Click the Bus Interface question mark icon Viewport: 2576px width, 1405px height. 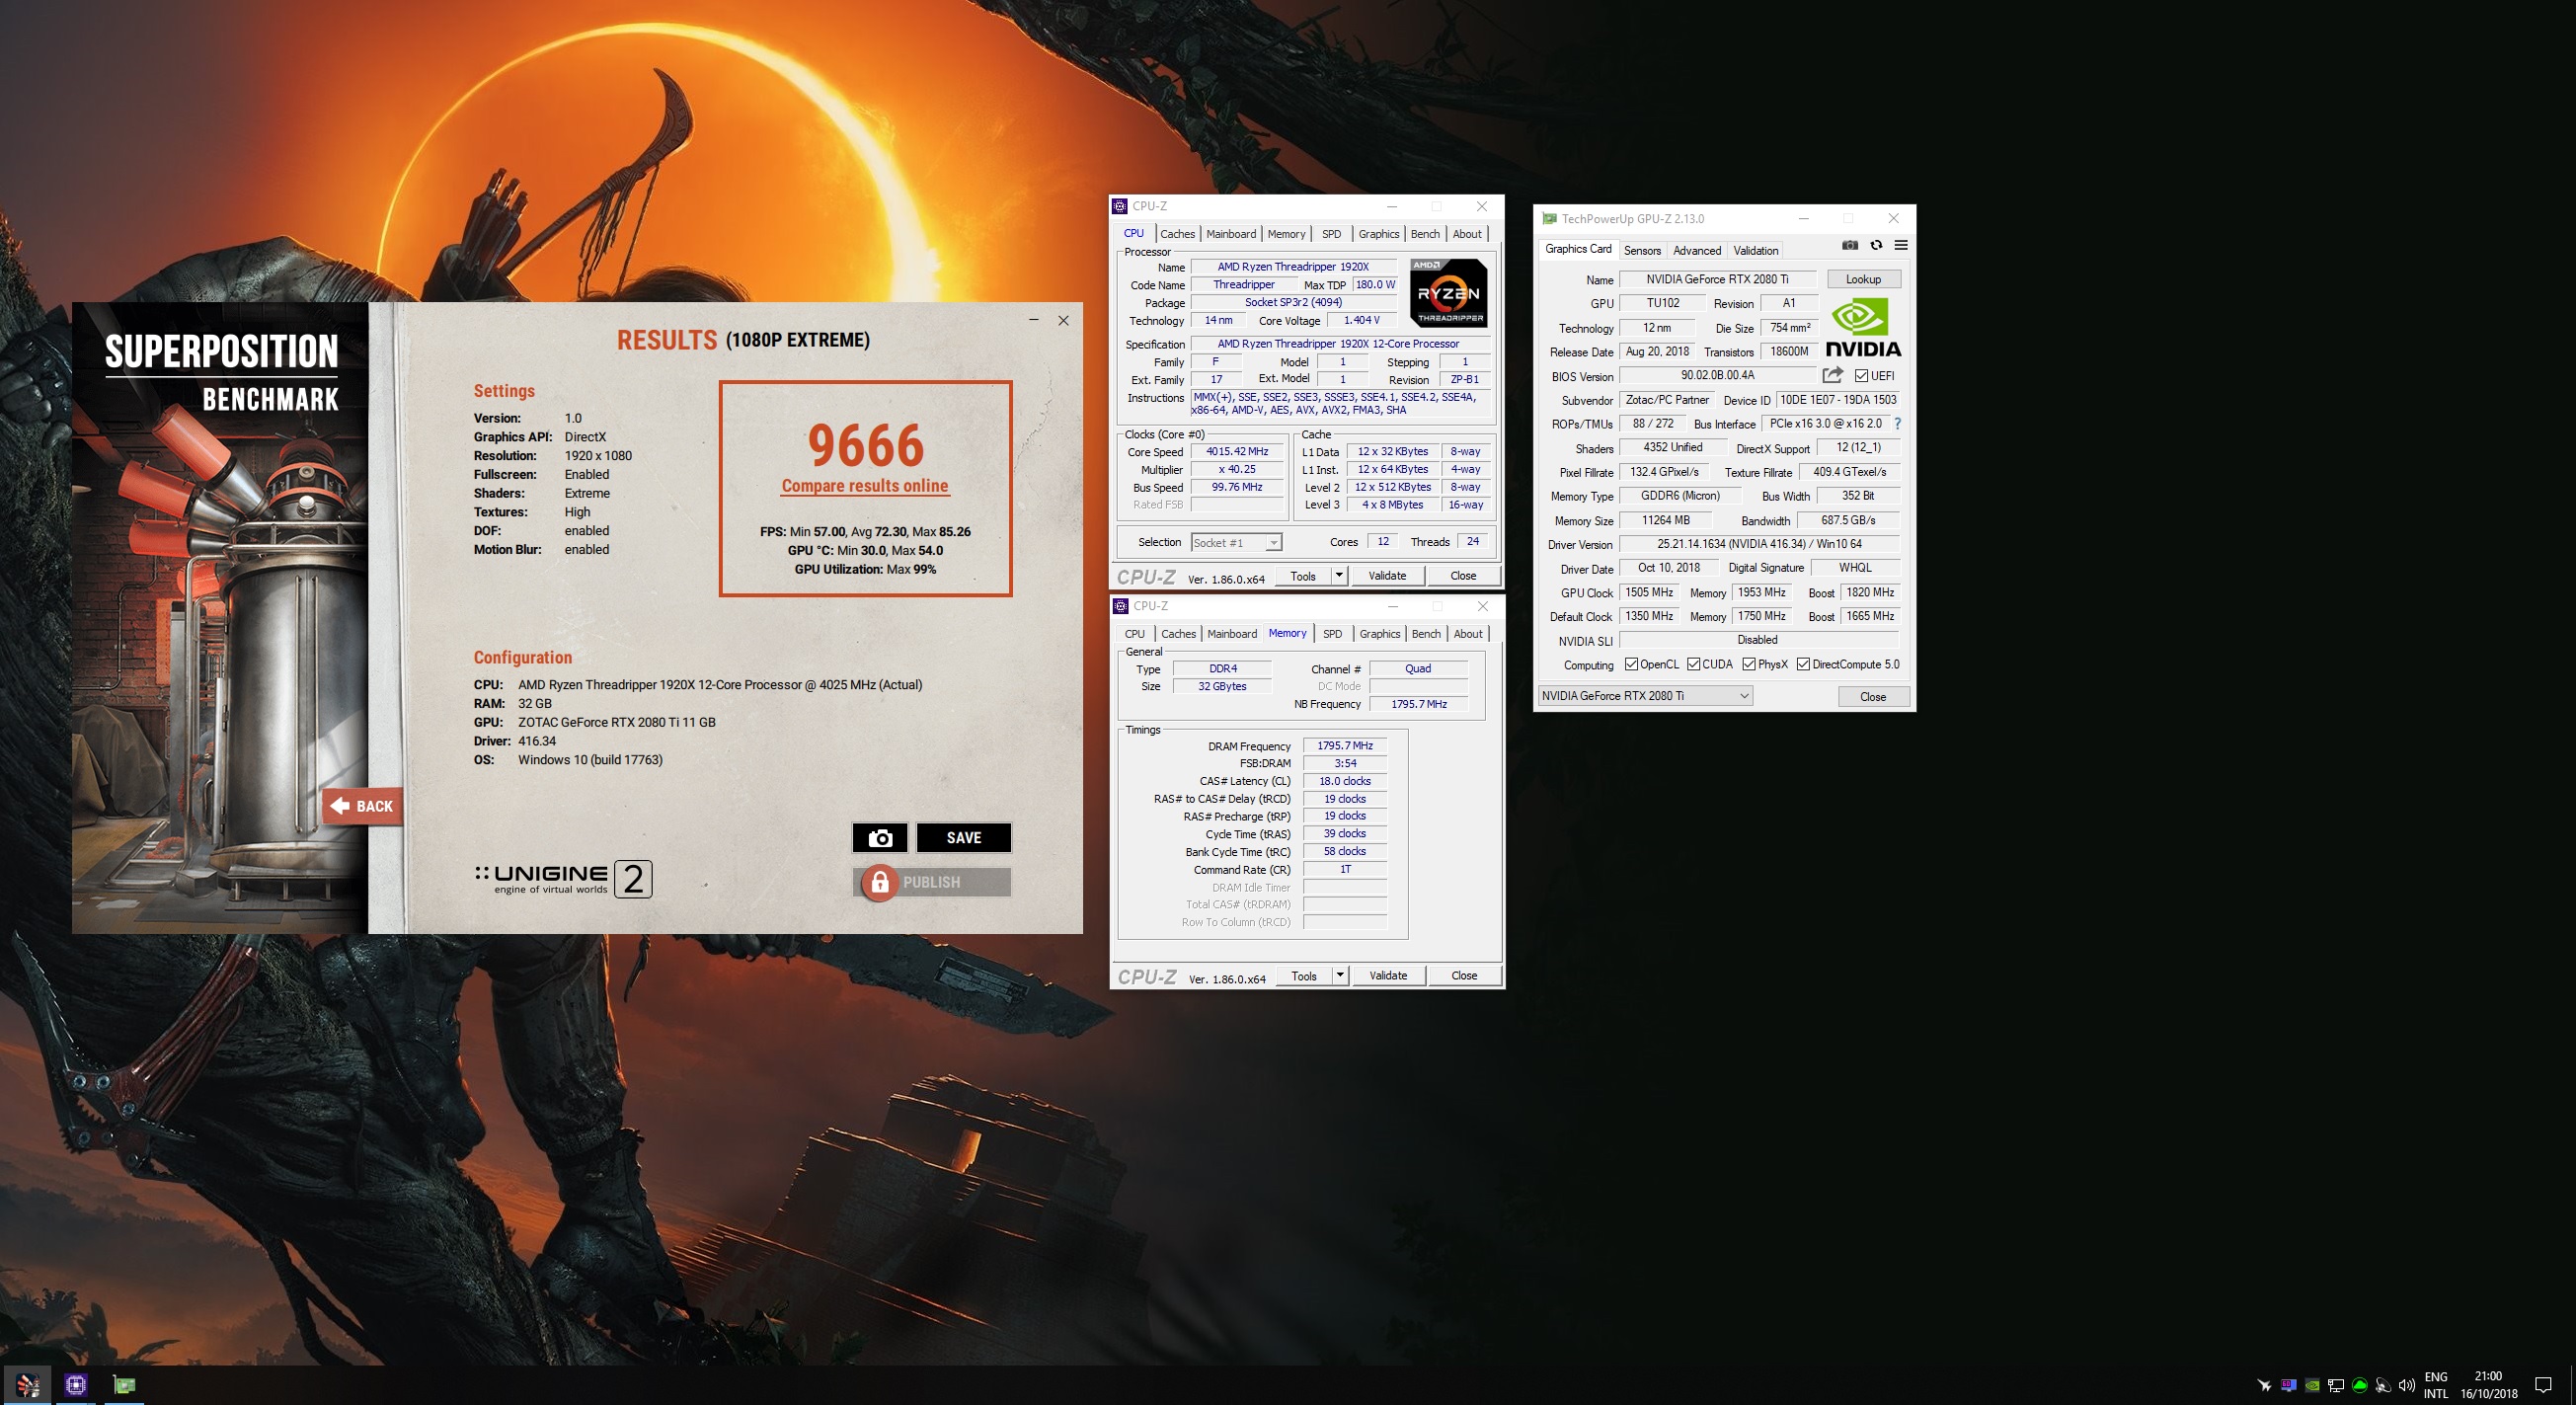(x=1897, y=424)
